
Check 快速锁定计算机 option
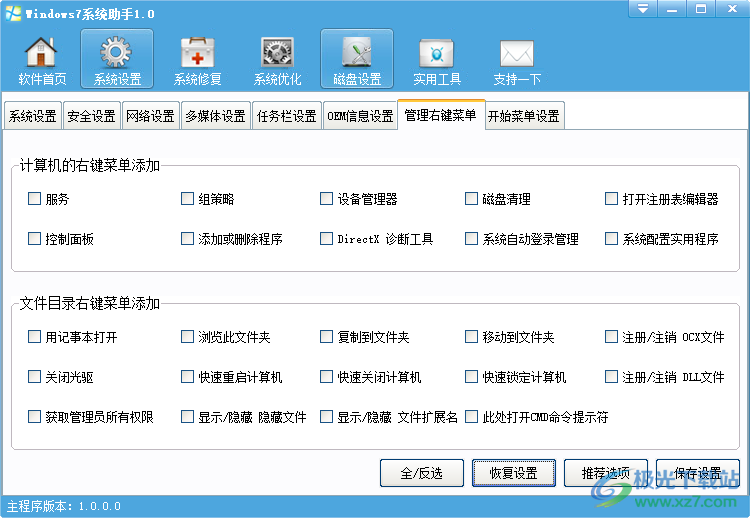[471, 376]
